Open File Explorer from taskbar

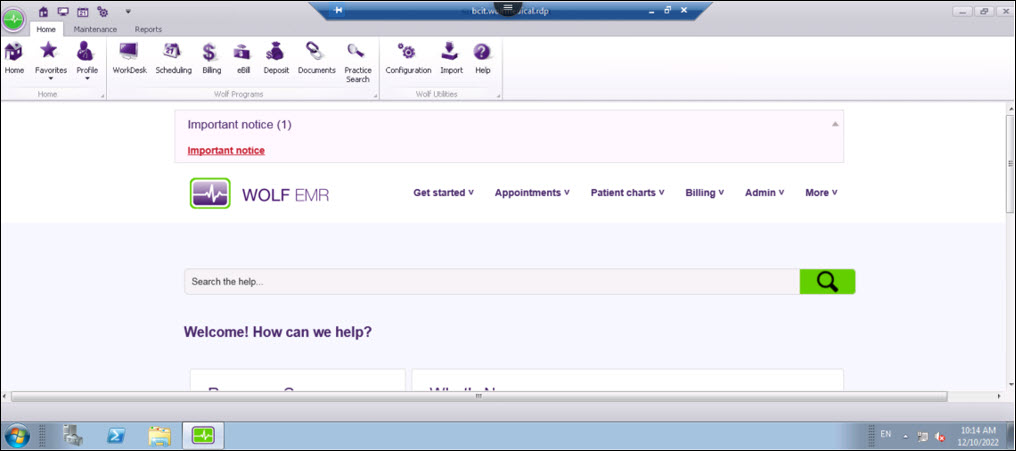159,435
